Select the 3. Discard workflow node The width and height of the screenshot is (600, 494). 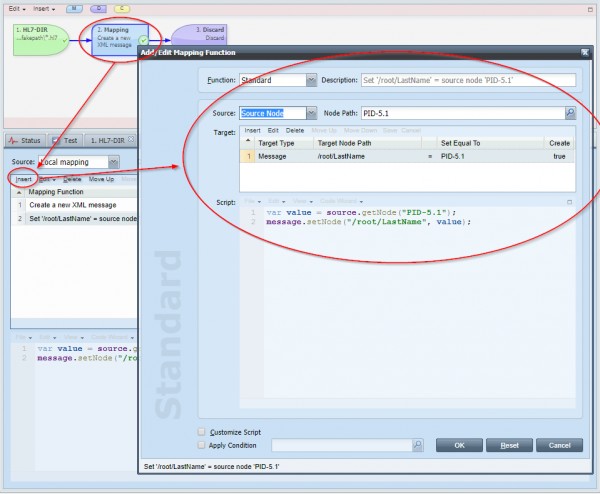[x=199, y=35]
